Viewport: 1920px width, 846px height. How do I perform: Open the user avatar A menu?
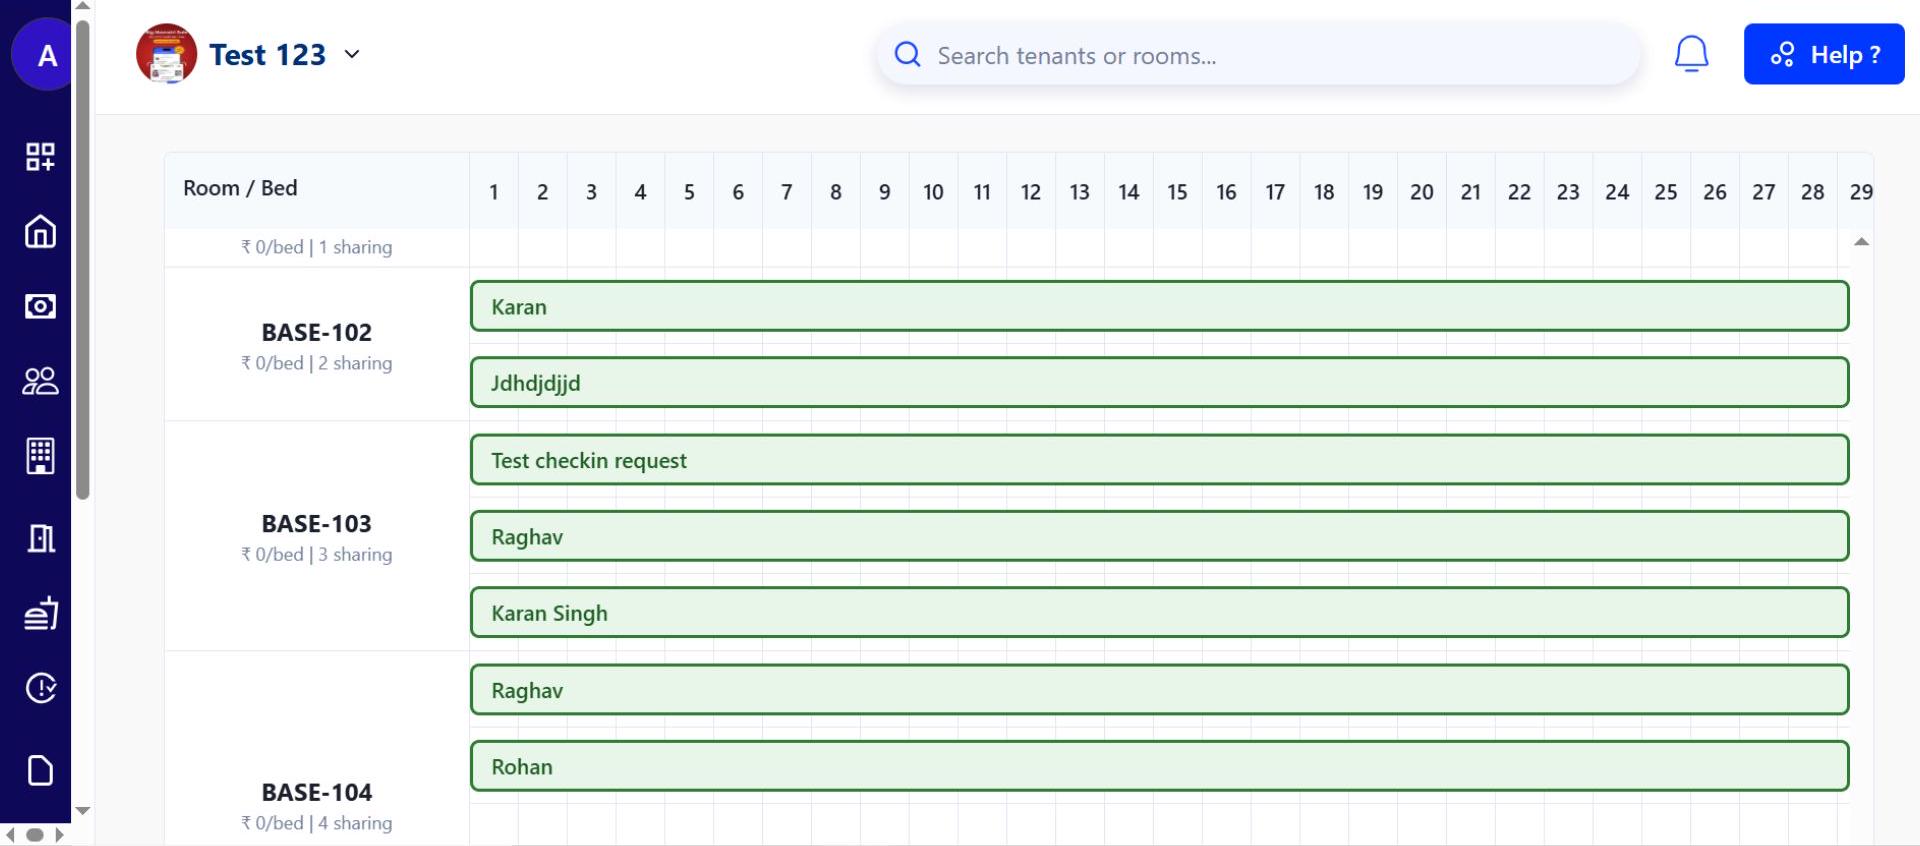pyautogui.click(x=46, y=56)
